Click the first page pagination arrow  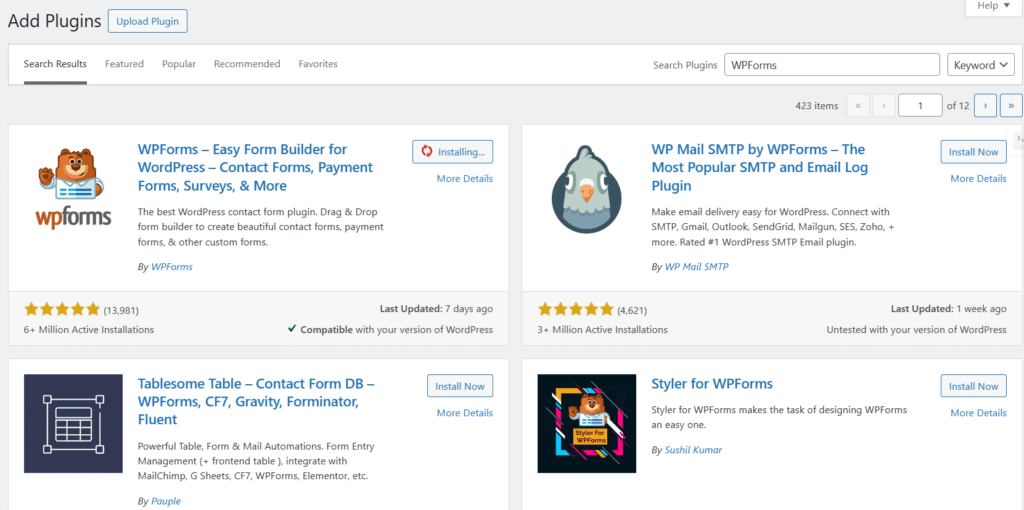coord(857,105)
